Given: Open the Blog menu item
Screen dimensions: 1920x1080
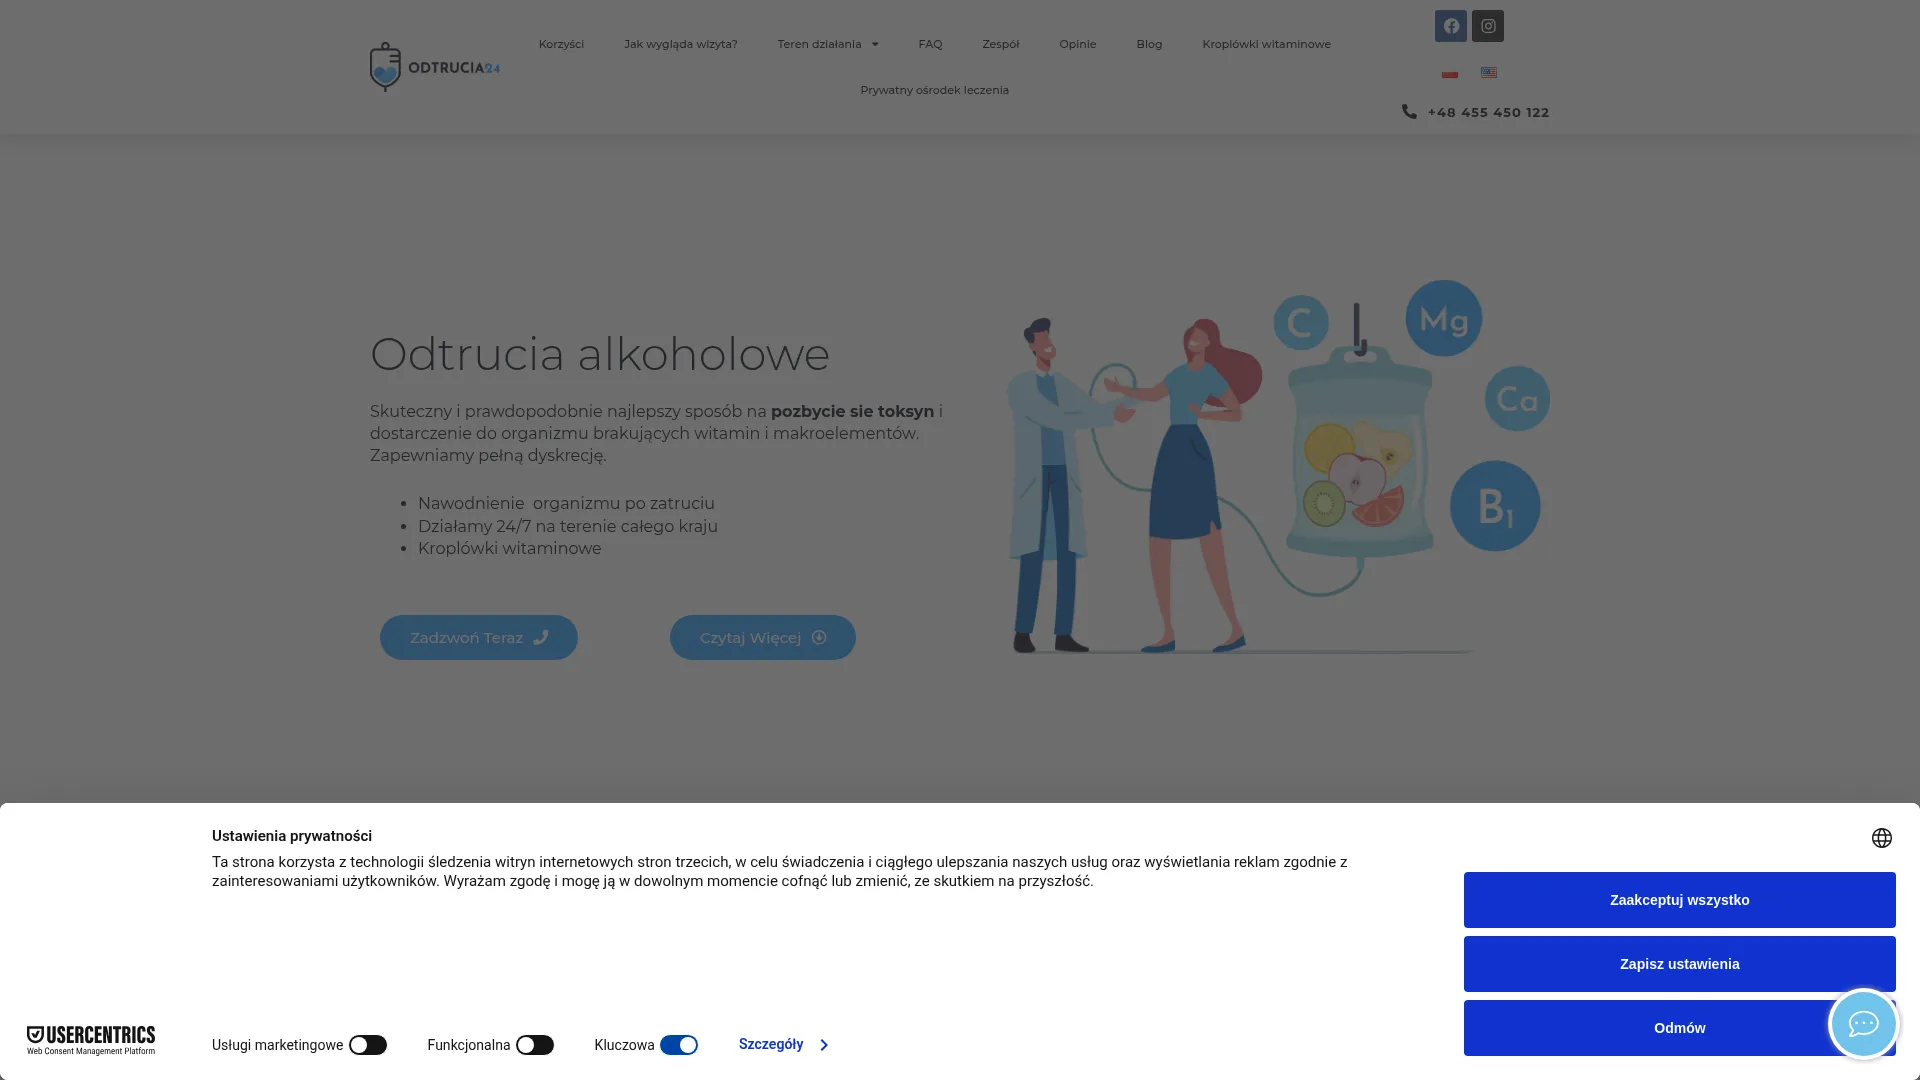Looking at the screenshot, I should click(1148, 44).
